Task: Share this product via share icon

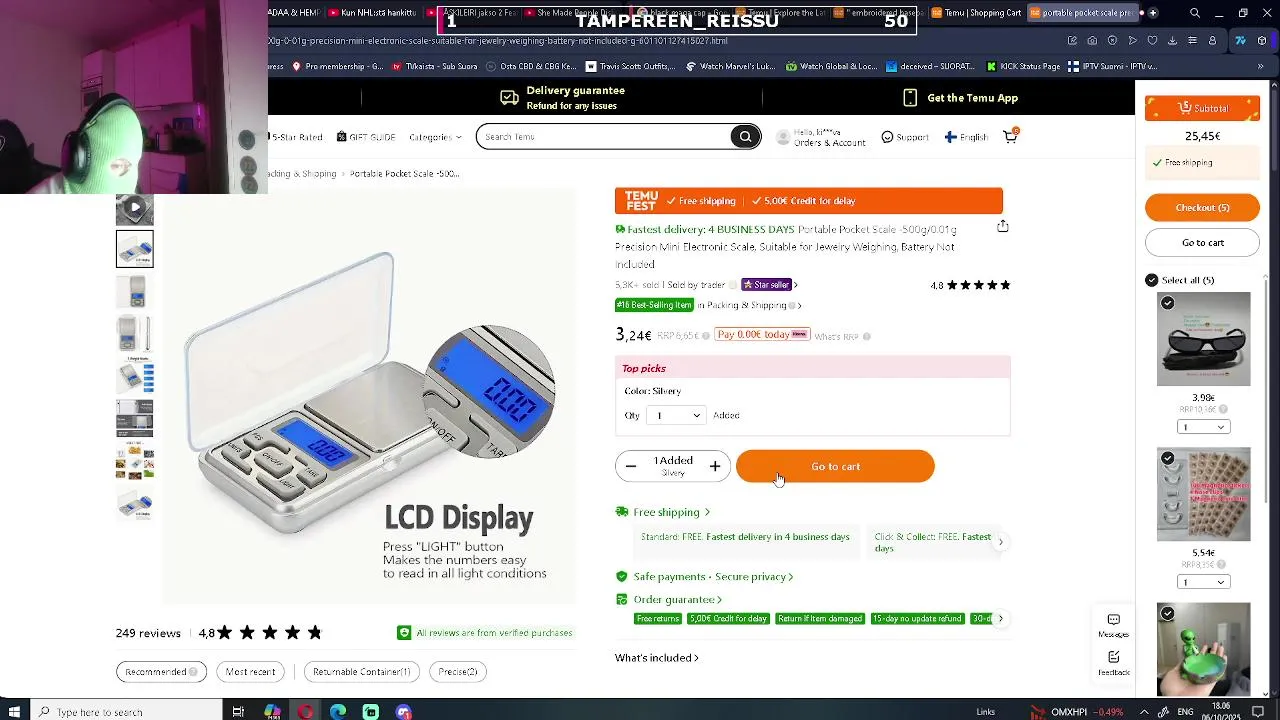Action: [x=1002, y=226]
